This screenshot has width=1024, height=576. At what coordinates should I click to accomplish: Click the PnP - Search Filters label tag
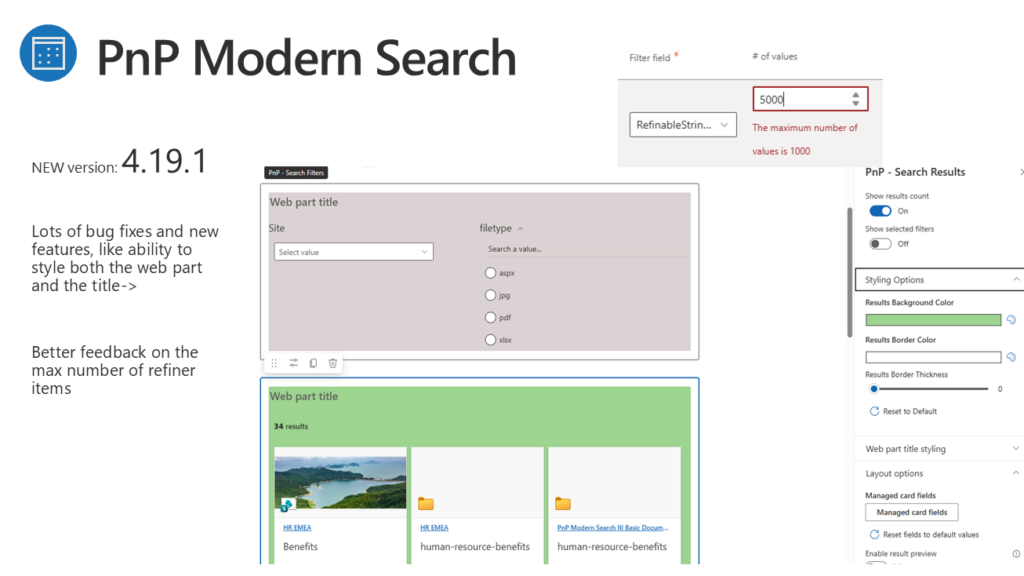(x=296, y=172)
